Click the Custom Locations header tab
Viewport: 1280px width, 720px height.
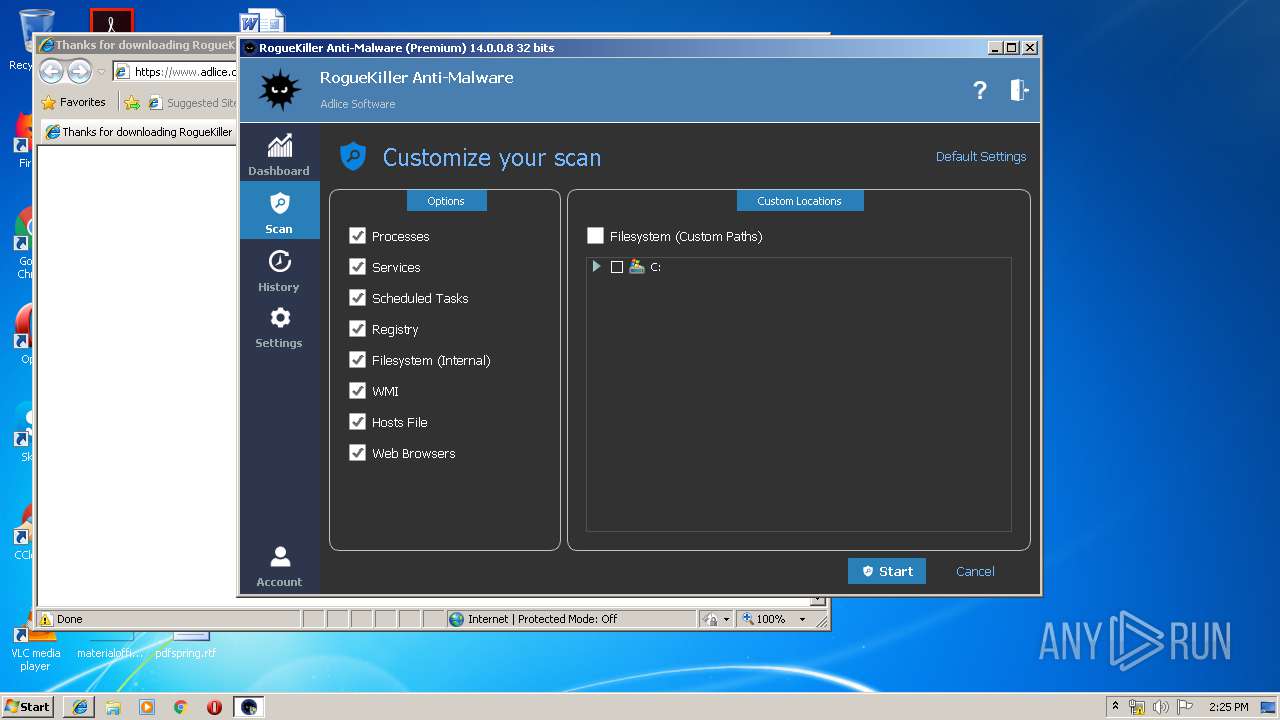tap(799, 201)
